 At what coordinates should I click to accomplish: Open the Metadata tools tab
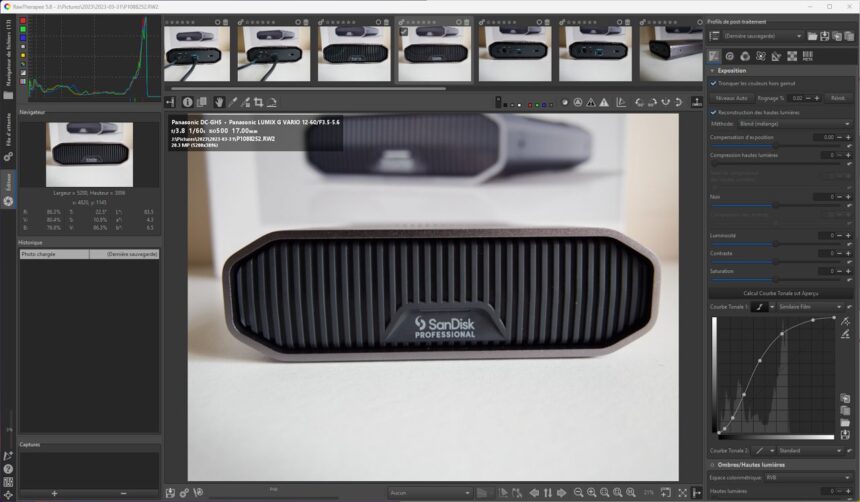(807, 56)
